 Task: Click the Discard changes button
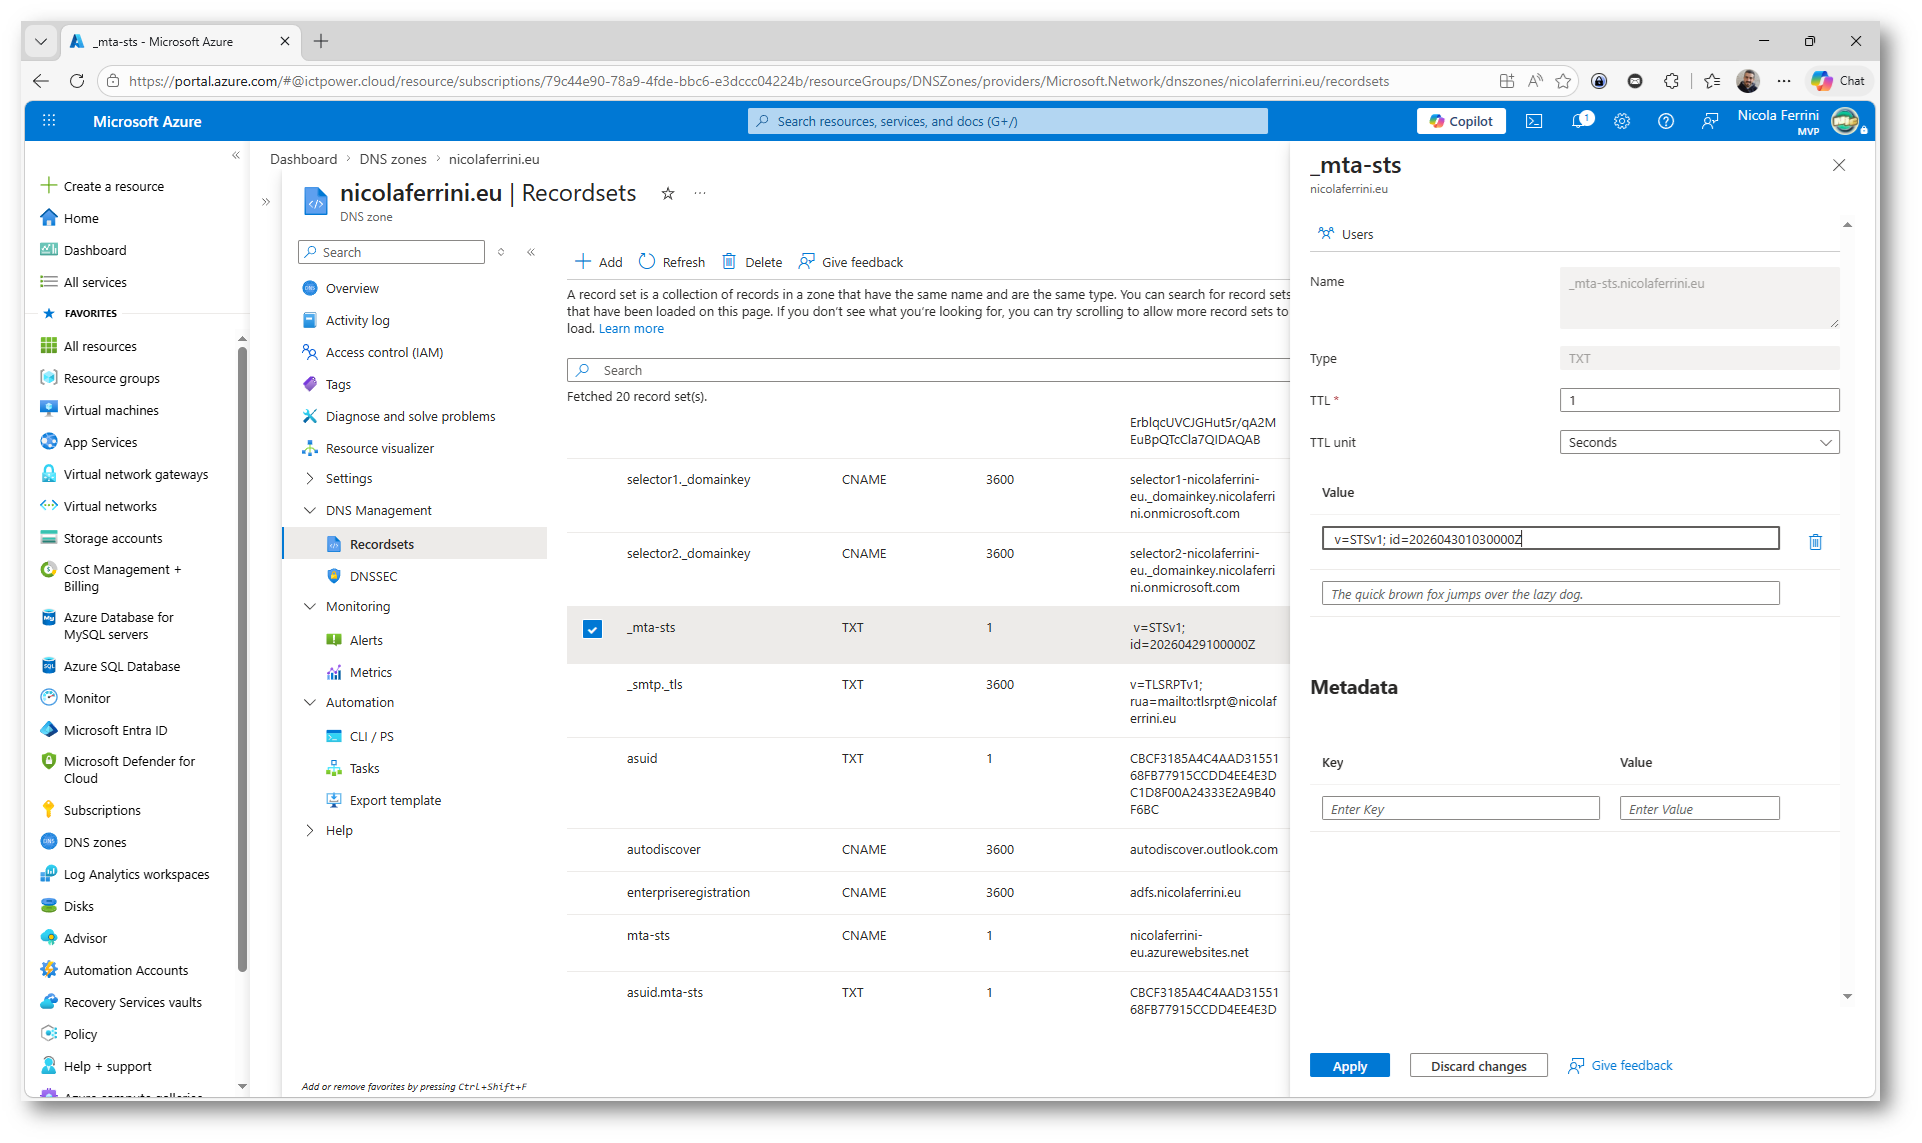coord(1477,1066)
